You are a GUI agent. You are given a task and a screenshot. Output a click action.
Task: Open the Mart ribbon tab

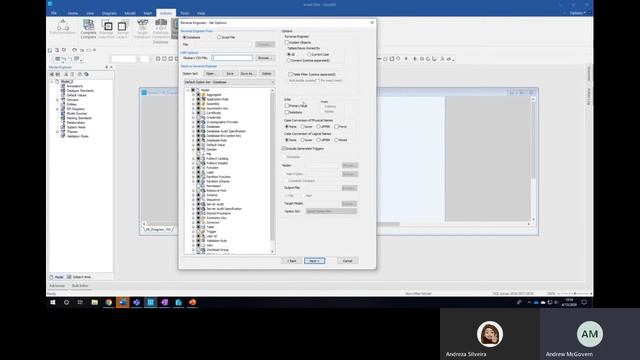pos(148,13)
